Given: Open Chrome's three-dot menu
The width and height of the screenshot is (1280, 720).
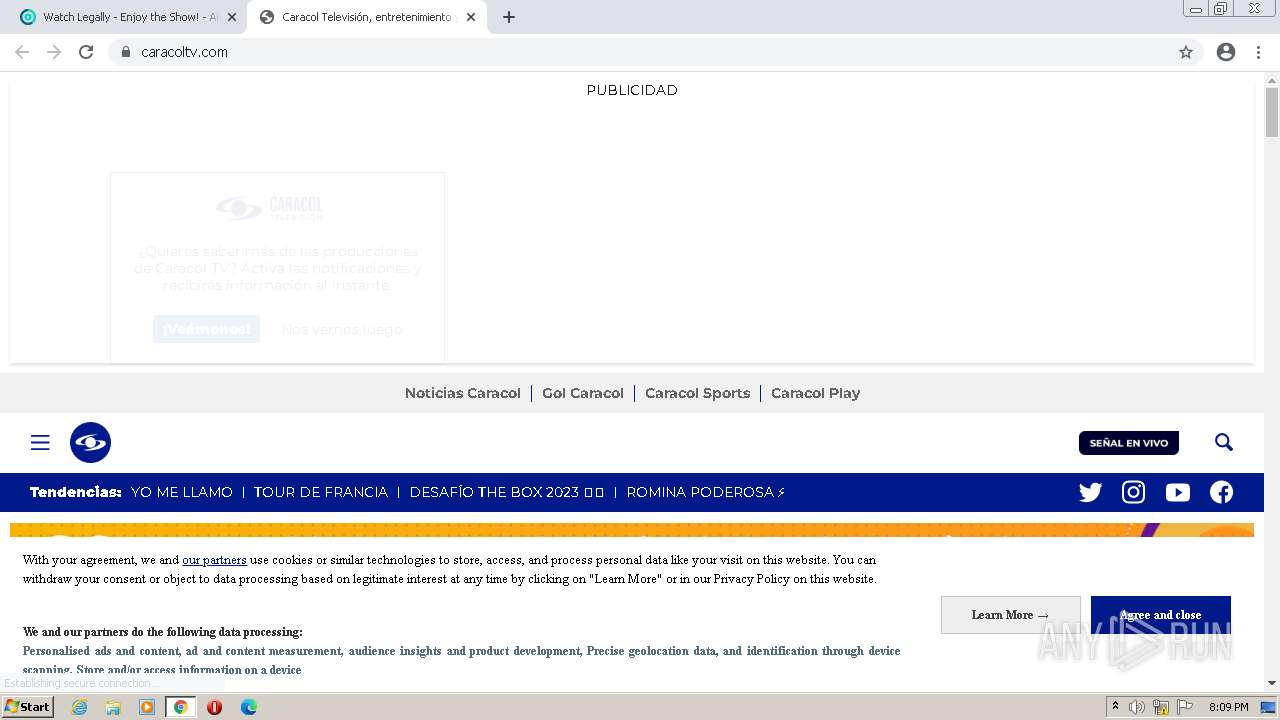Looking at the screenshot, I should click(1258, 52).
